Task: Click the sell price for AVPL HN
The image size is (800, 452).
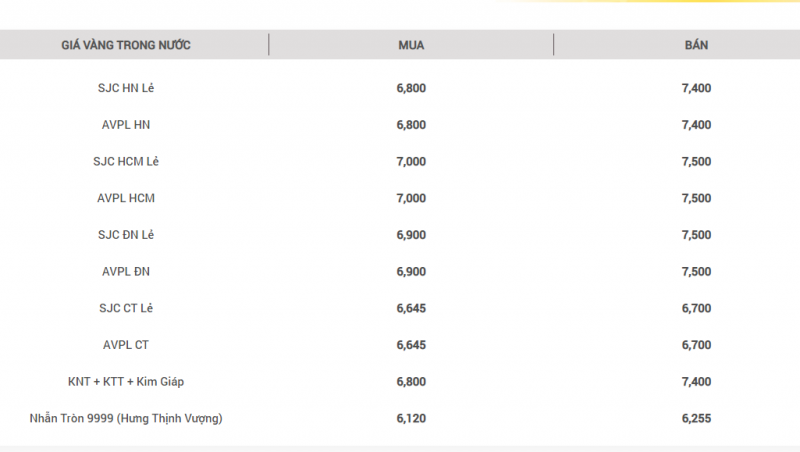Action: pyautogui.click(x=696, y=125)
